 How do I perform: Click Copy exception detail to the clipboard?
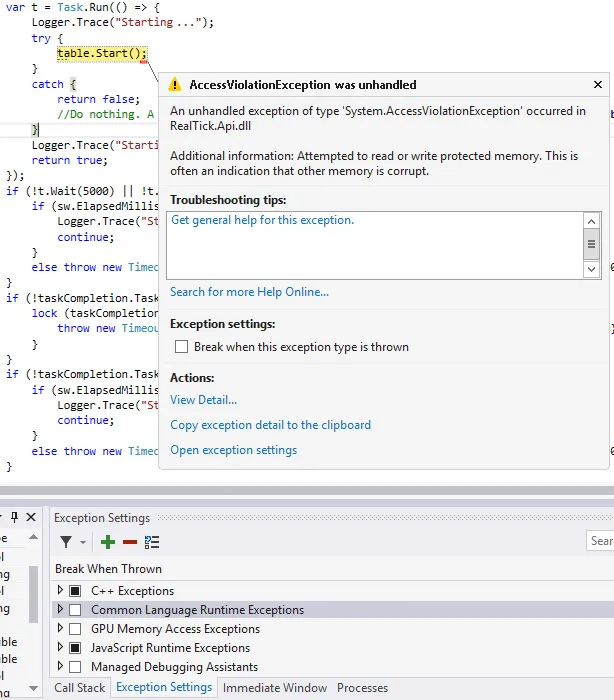(270, 425)
